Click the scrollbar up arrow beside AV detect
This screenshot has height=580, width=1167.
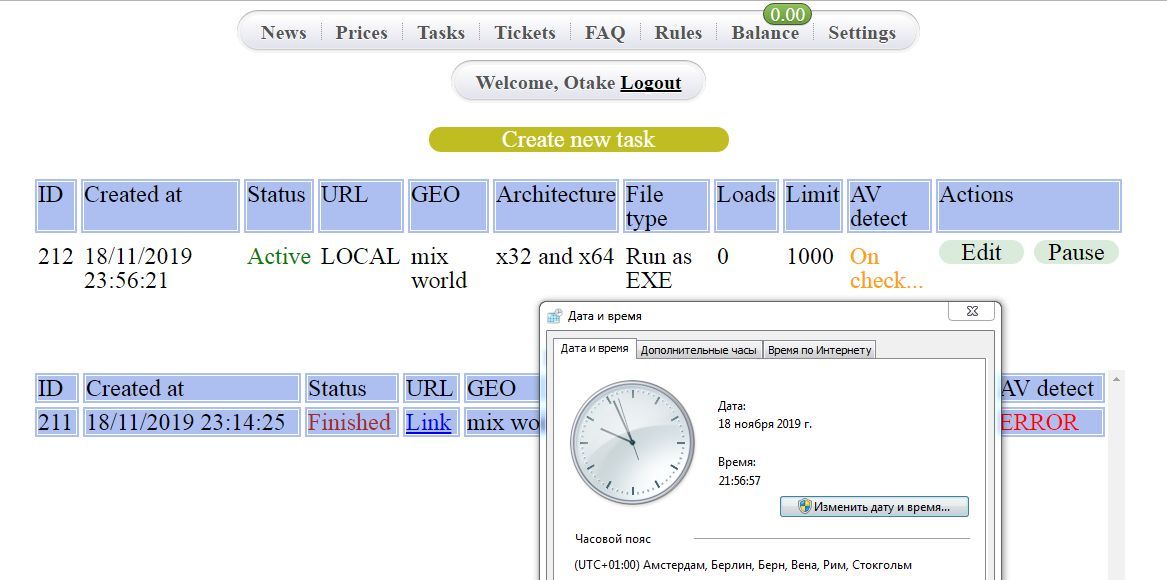tap(1116, 379)
